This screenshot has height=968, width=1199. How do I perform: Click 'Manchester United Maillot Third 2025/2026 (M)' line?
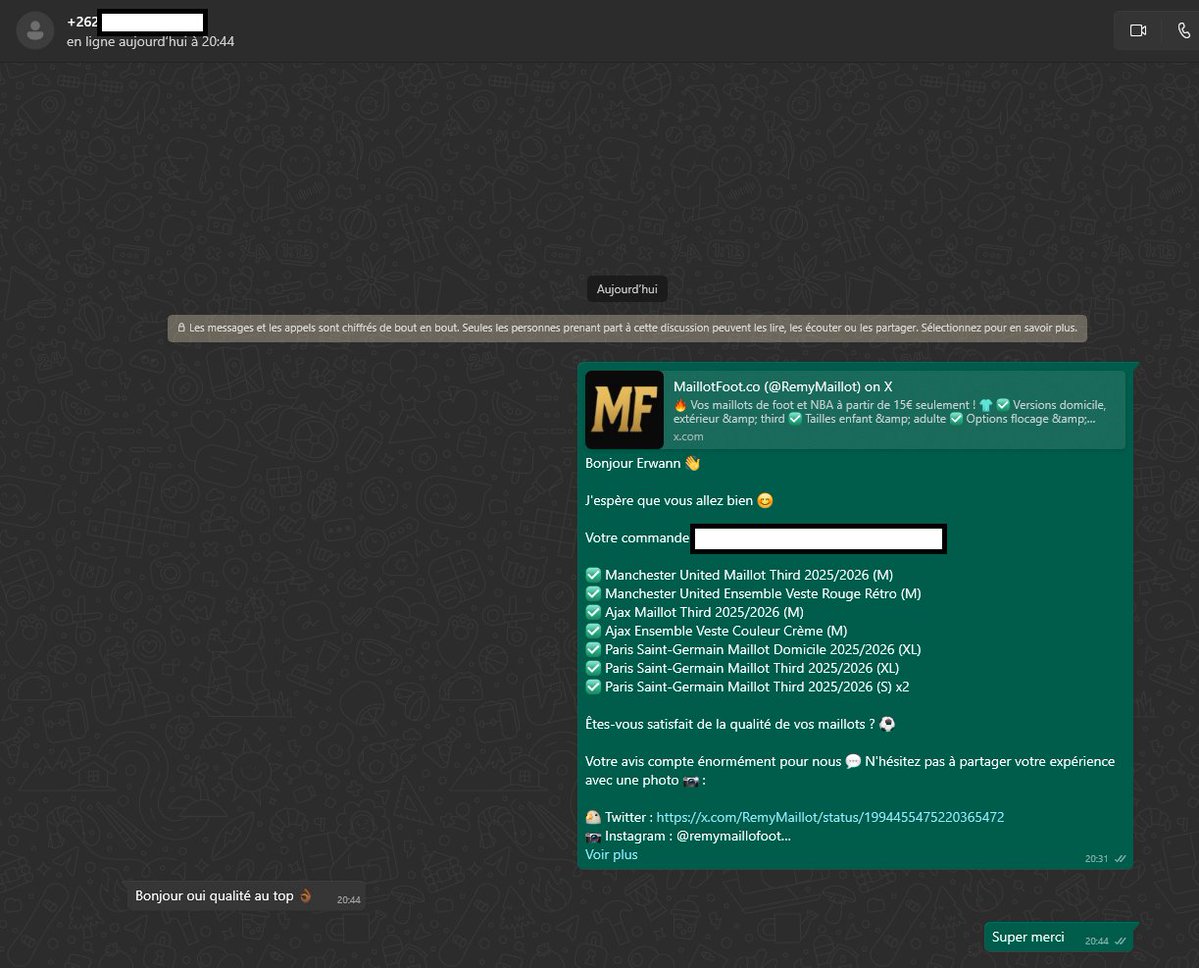pyautogui.click(x=739, y=575)
